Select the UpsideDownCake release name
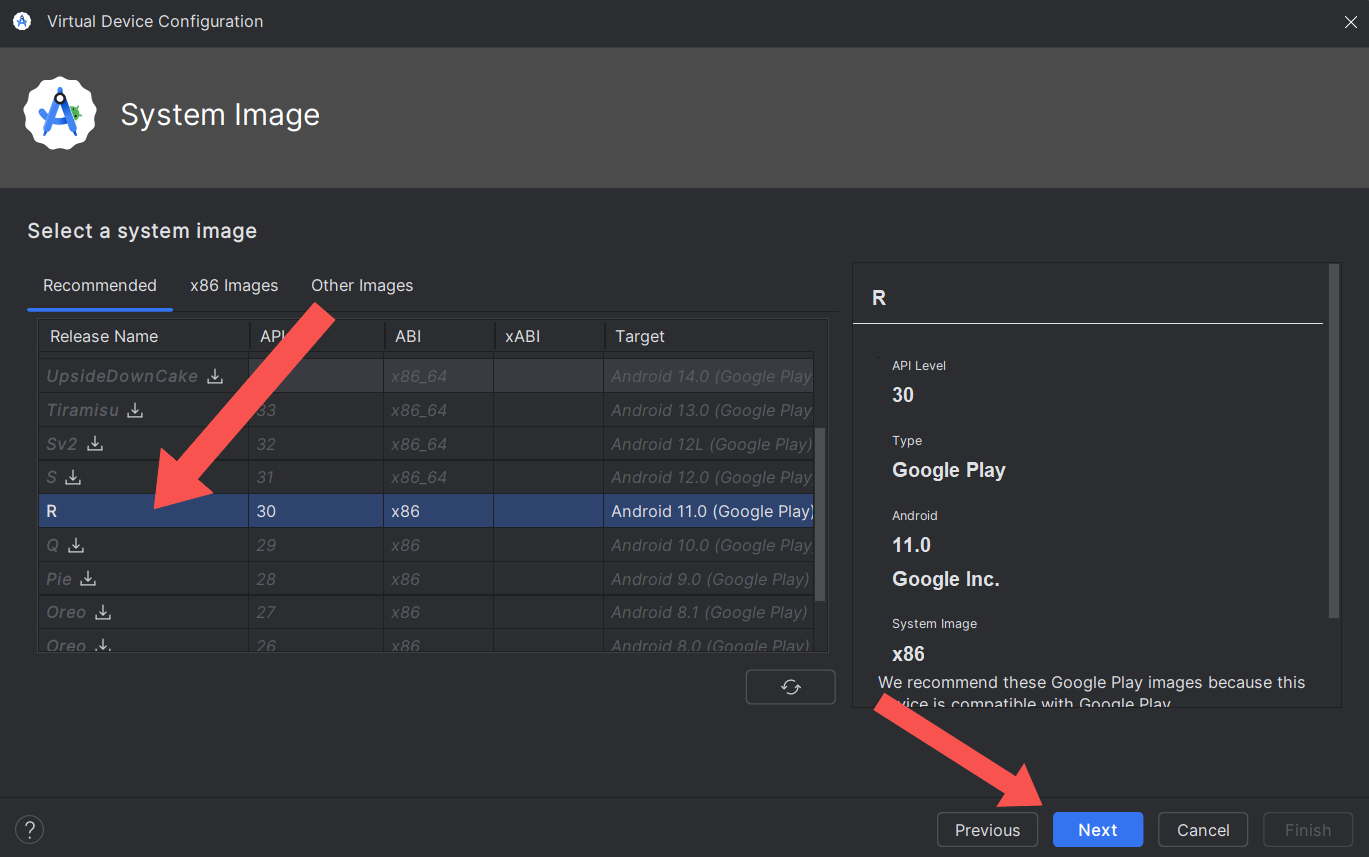This screenshot has height=857, width=1369. pos(122,377)
